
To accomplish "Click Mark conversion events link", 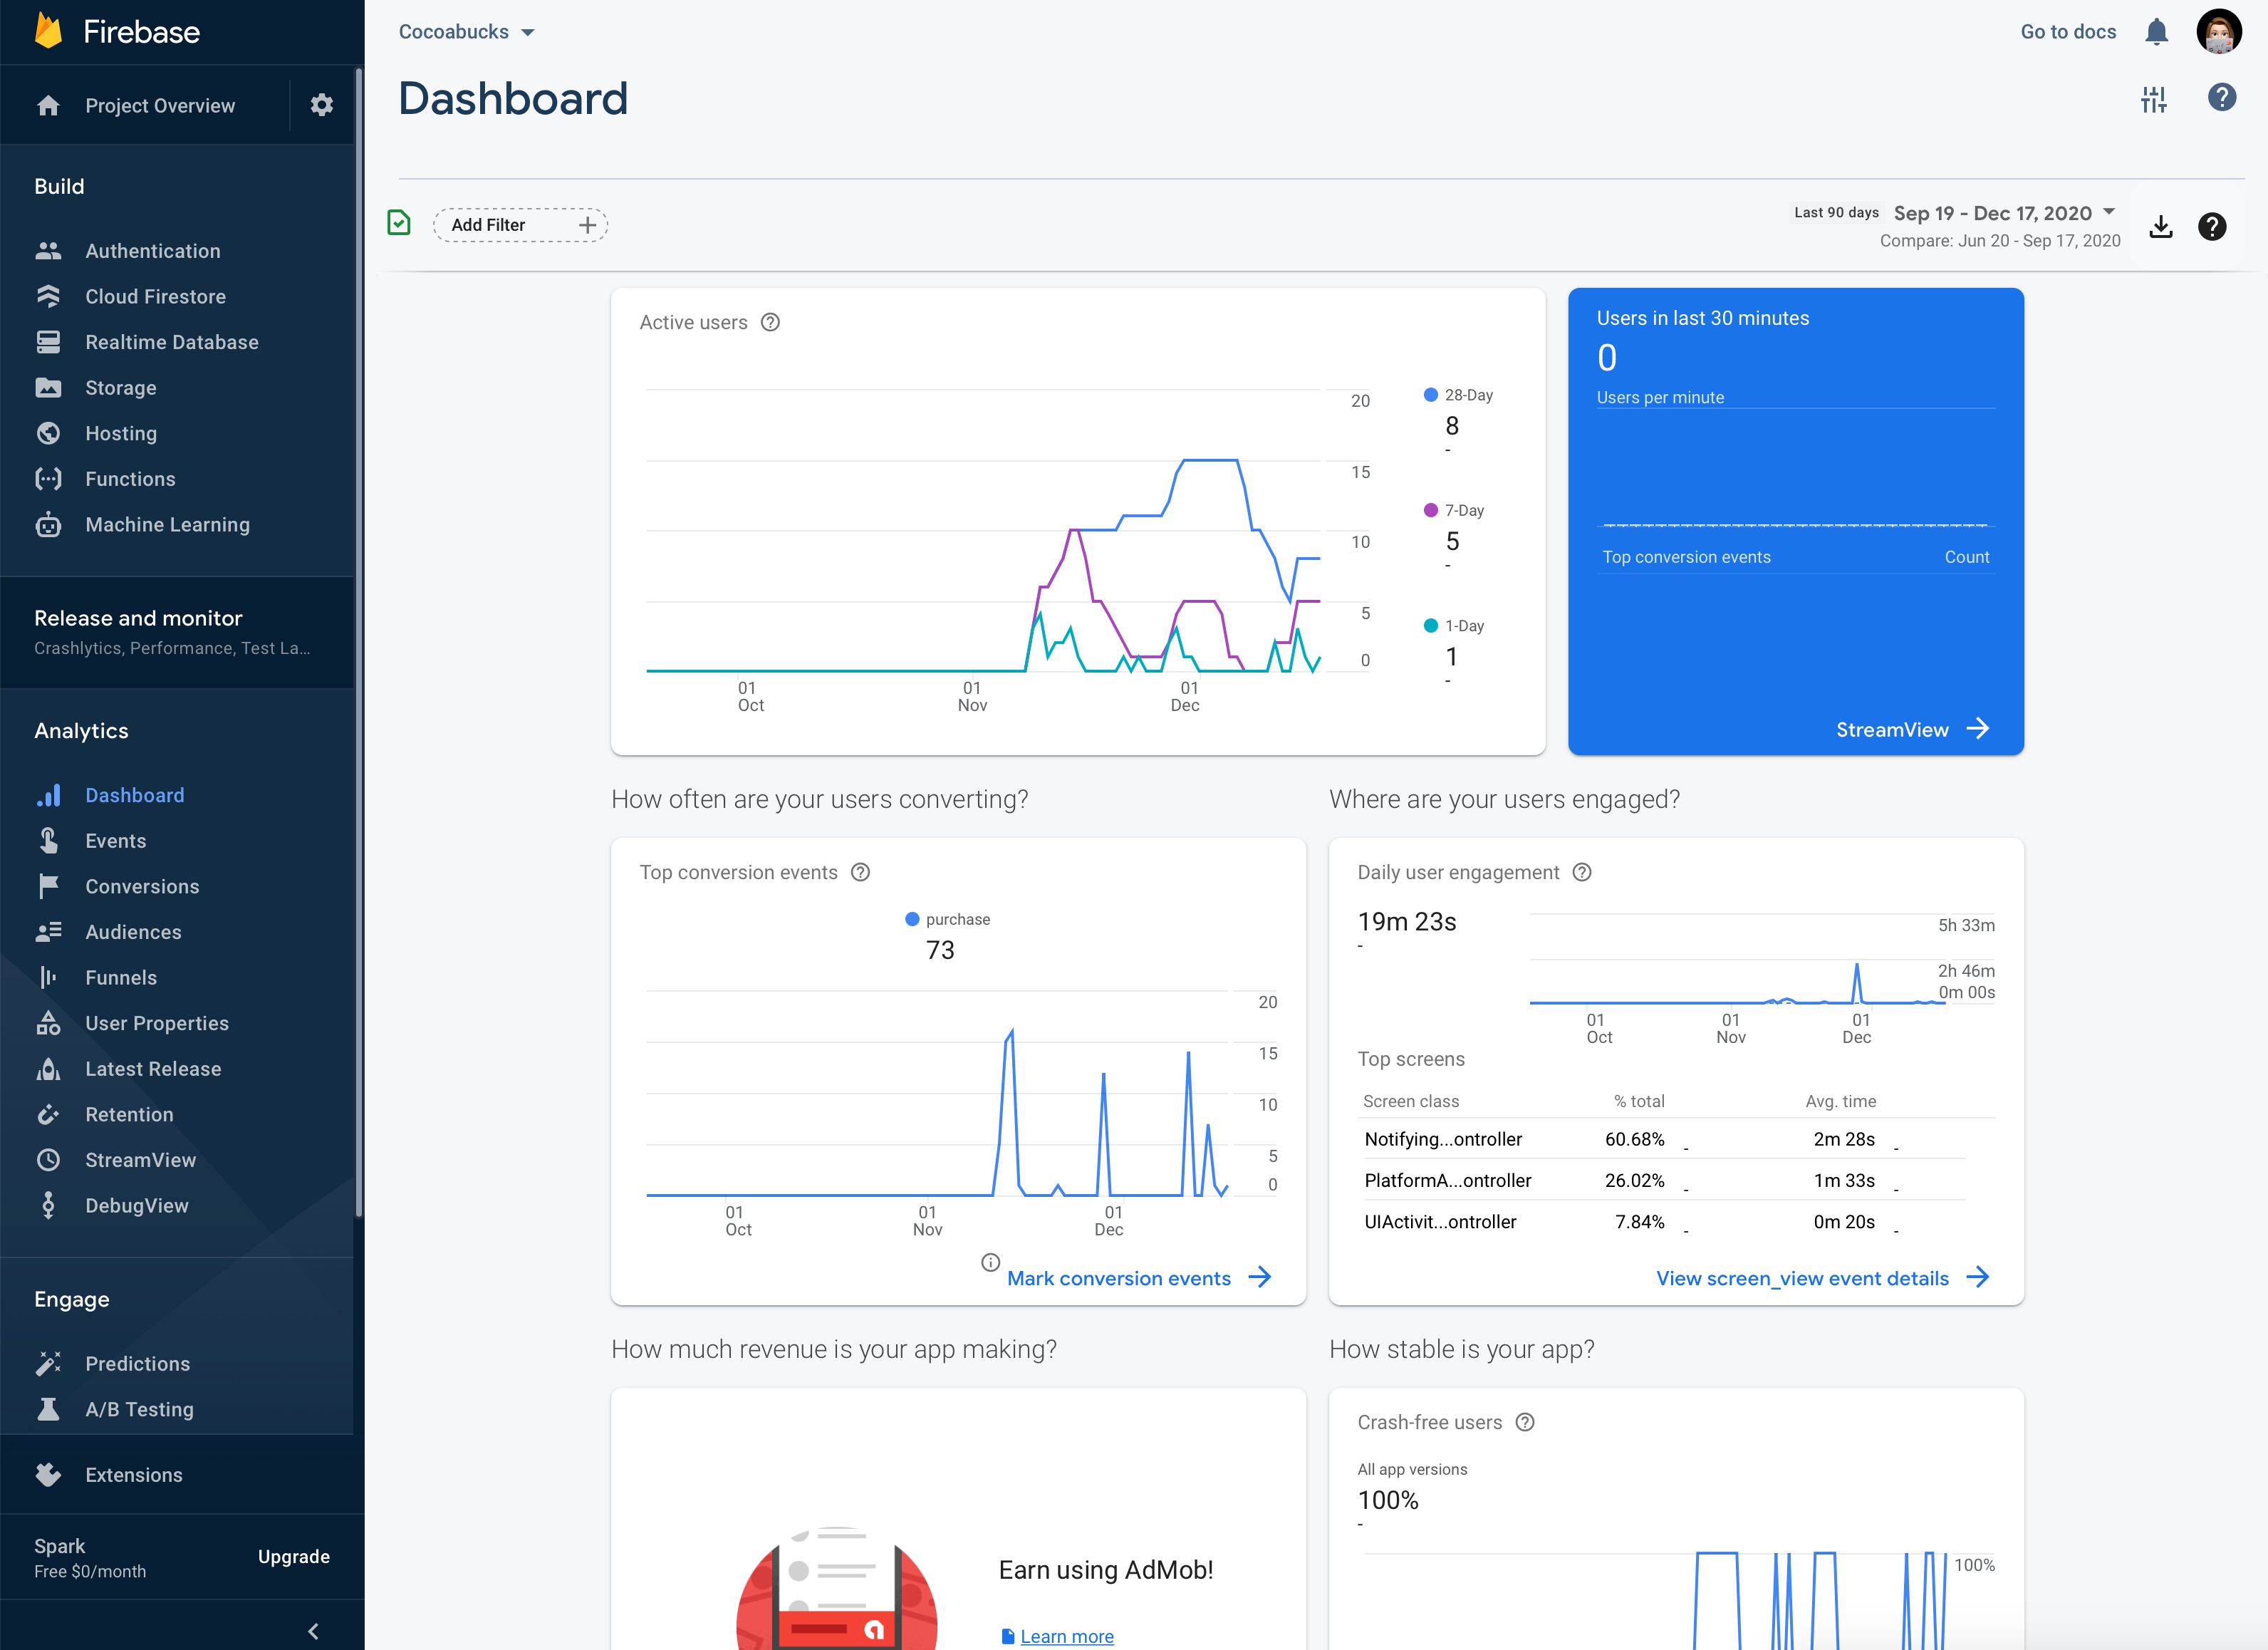I will click(x=1139, y=1278).
